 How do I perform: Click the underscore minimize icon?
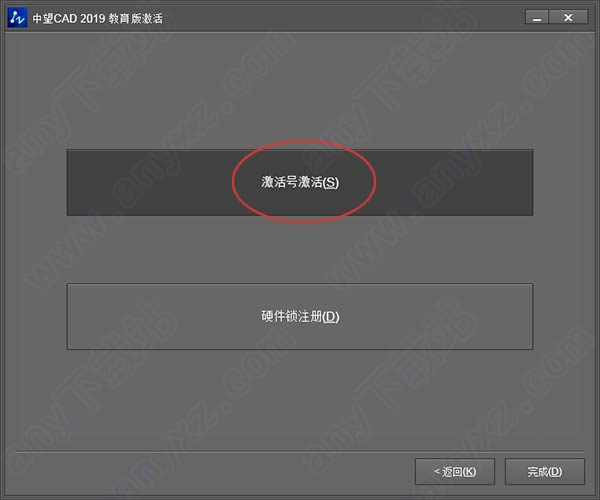[x=537, y=18]
